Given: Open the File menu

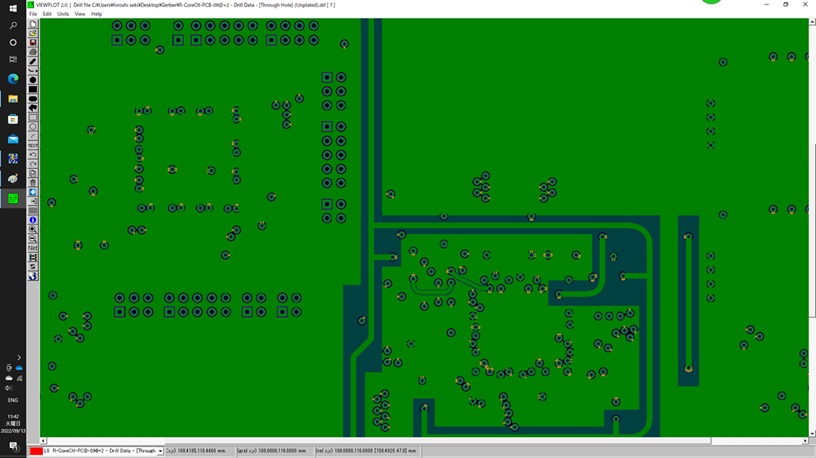Looking at the screenshot, I should (33, 14).
